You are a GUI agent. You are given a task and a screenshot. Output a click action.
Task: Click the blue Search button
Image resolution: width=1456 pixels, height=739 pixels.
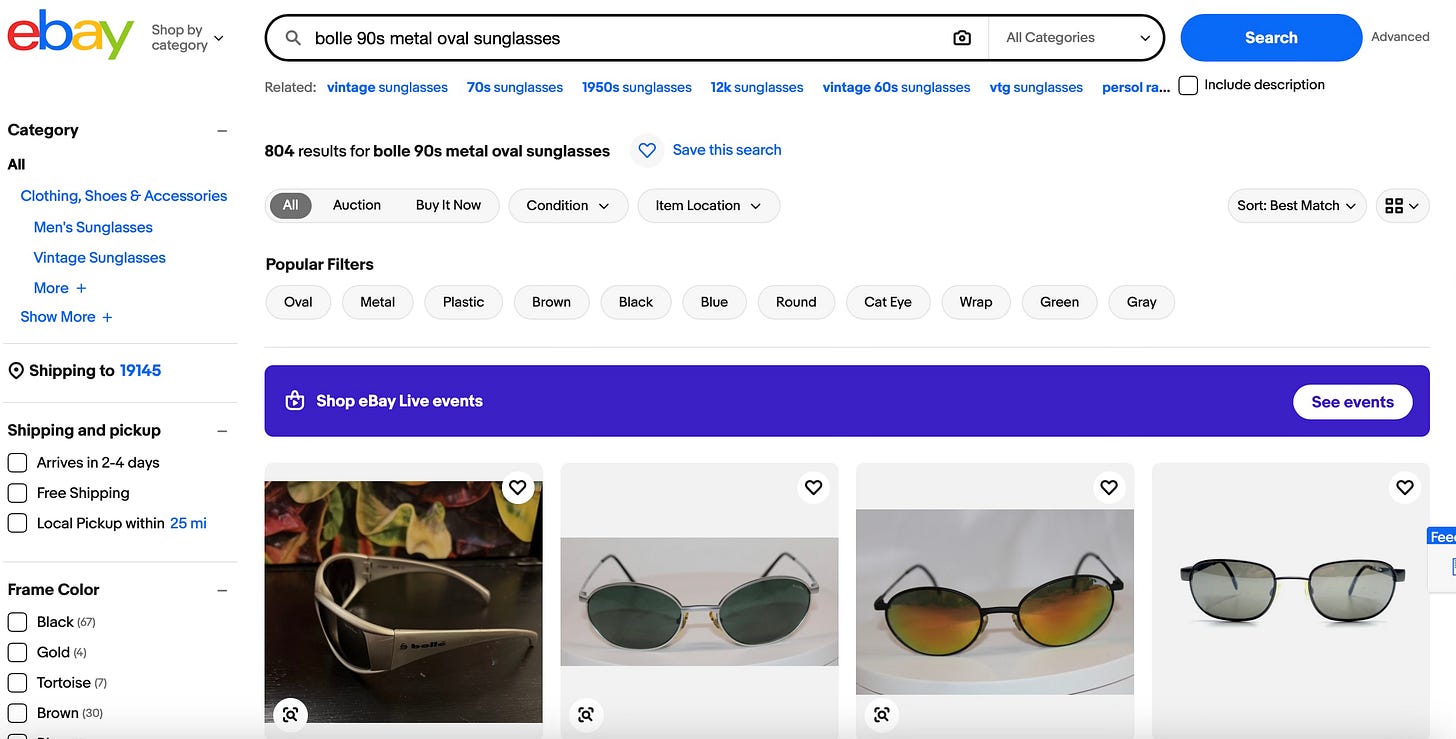pos(1271,38)
